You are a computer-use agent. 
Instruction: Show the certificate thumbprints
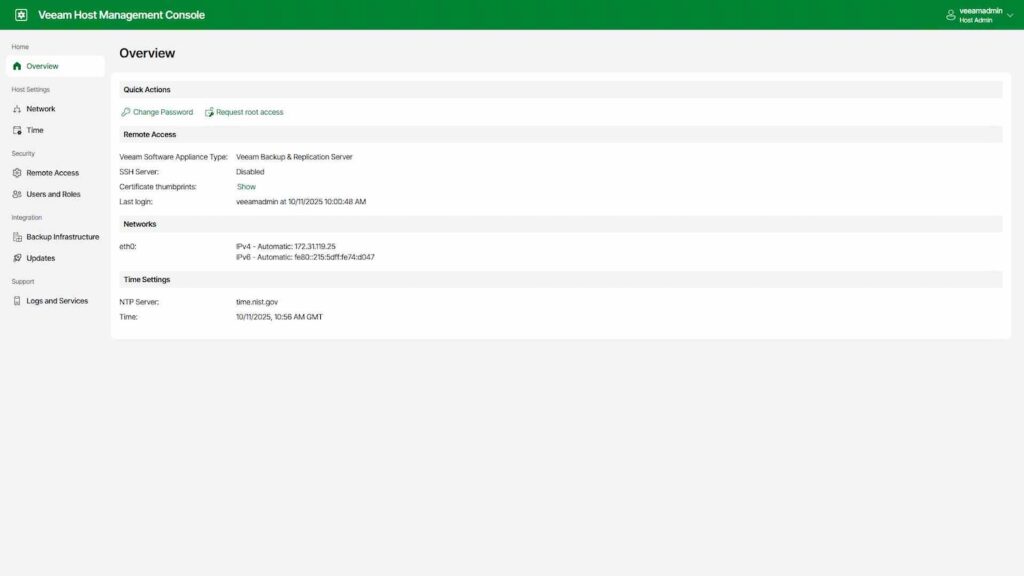(246, 187)
